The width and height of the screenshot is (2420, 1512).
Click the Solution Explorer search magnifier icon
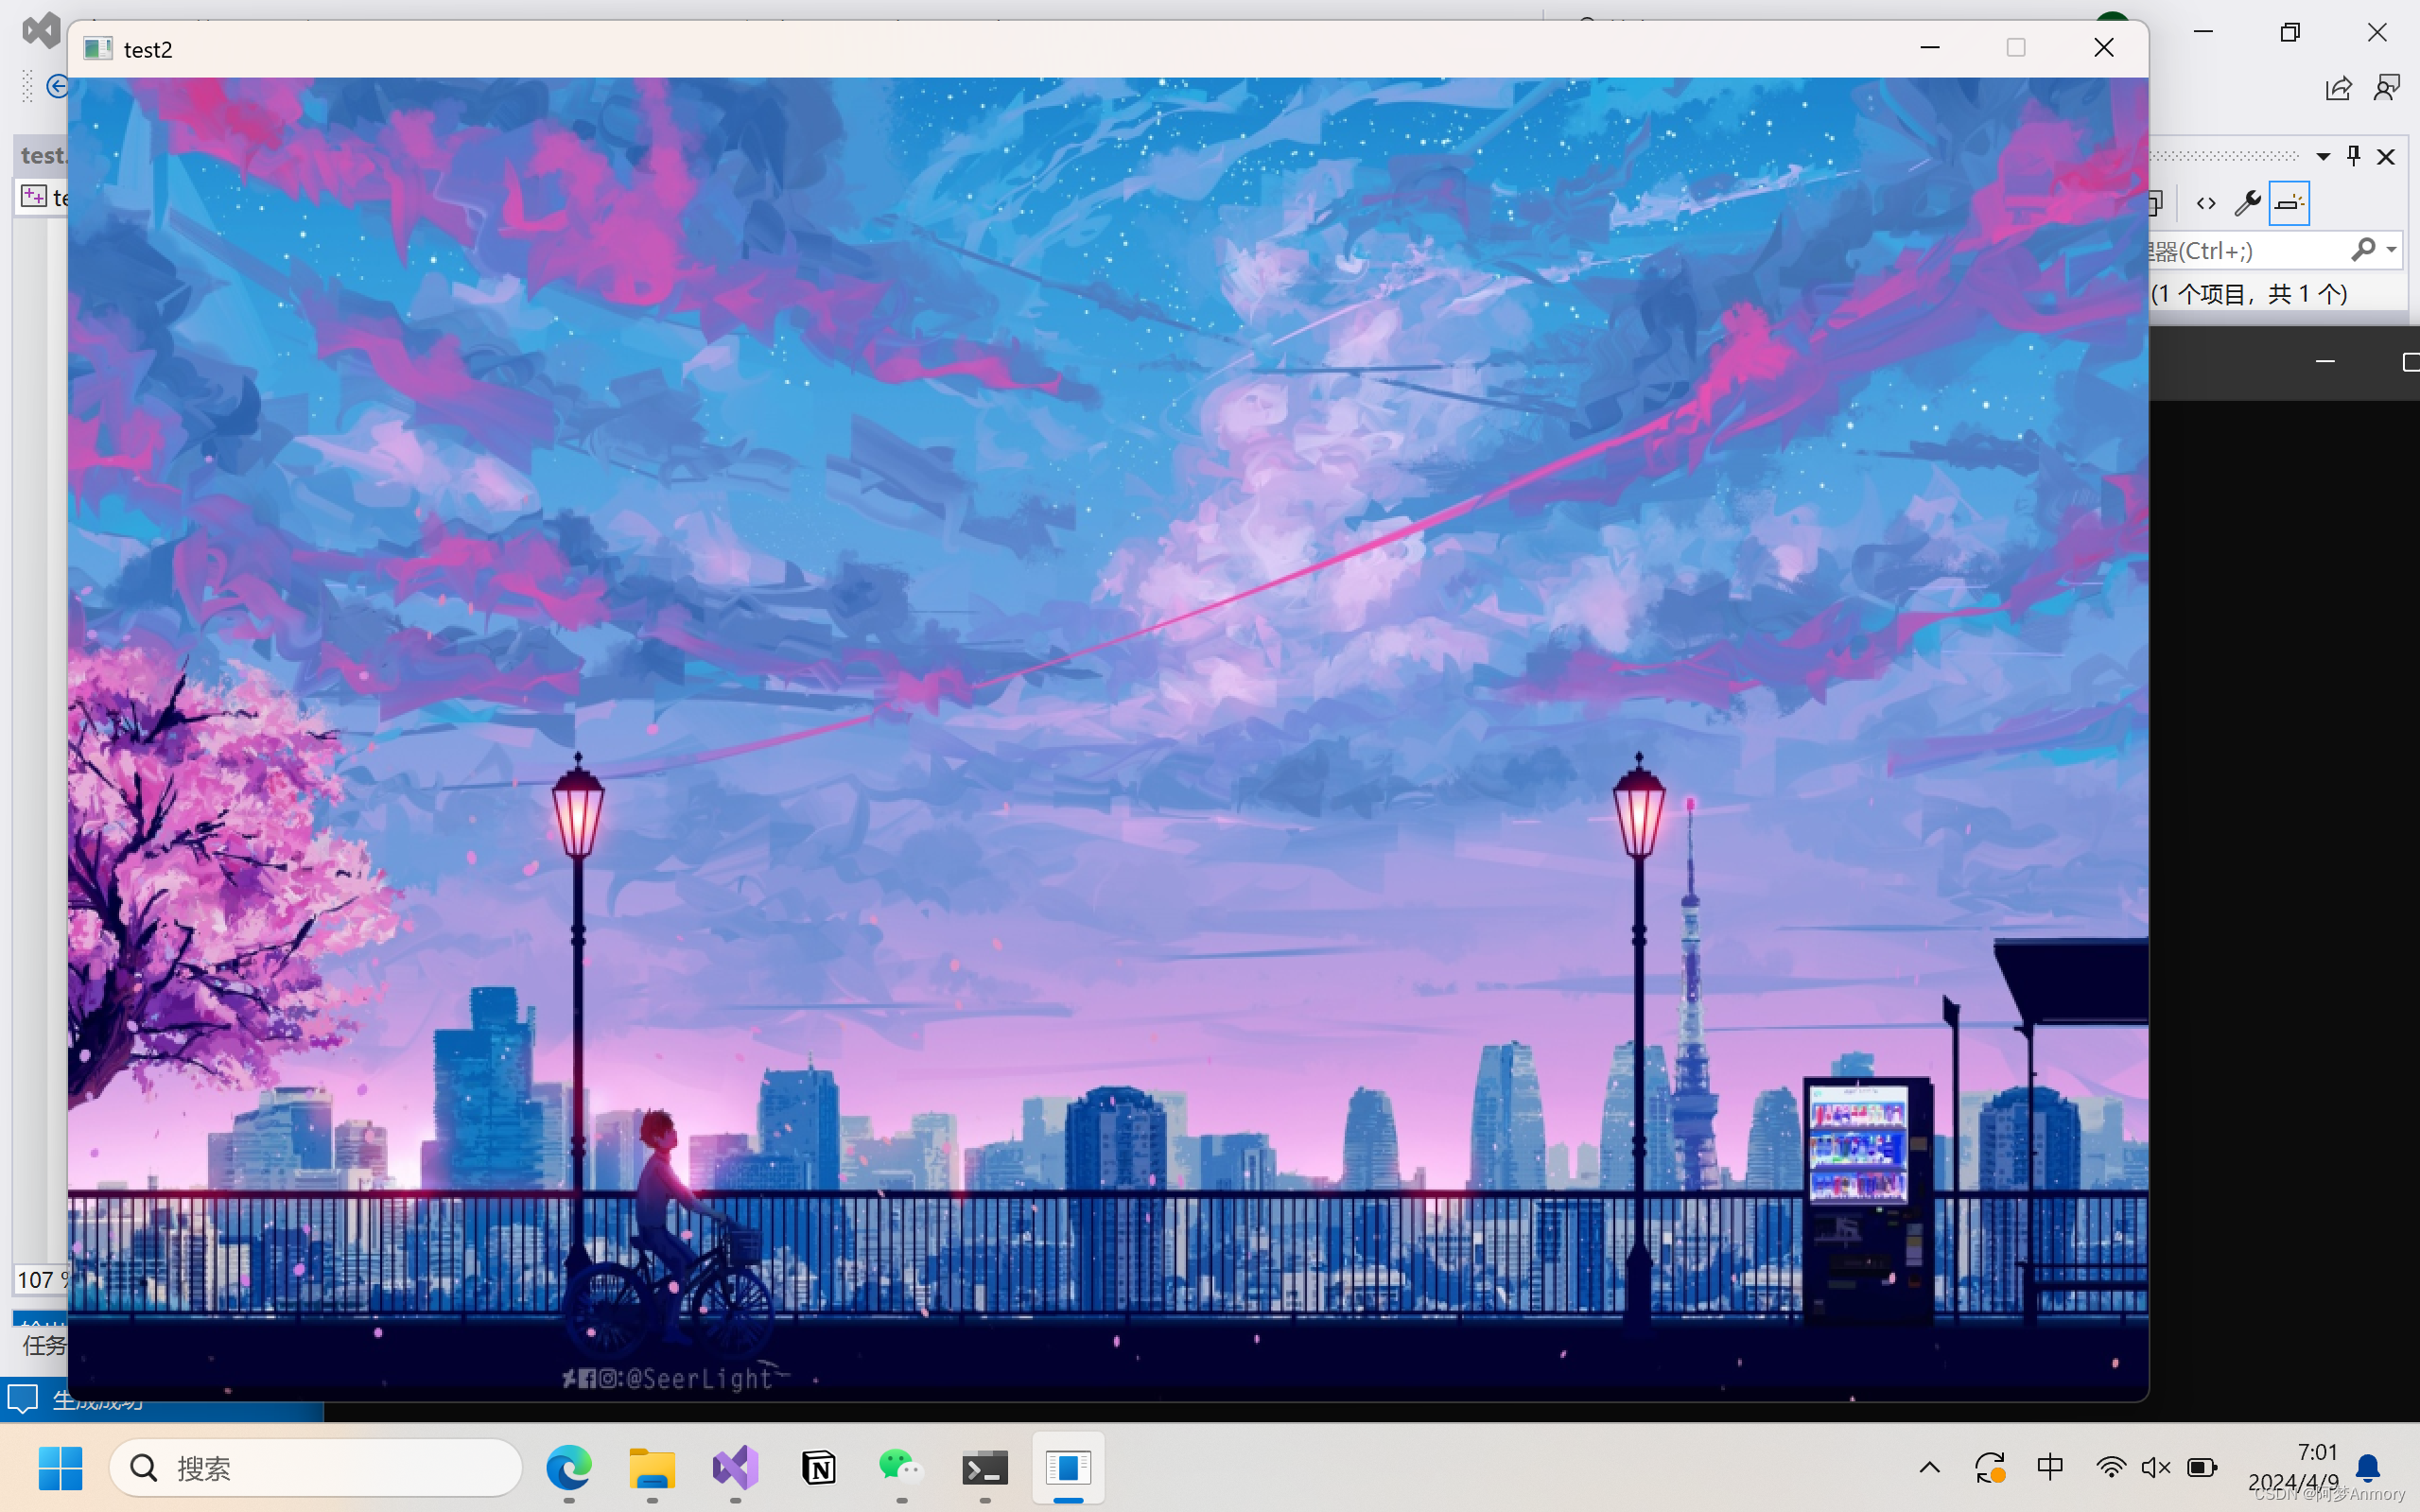coord(2362,249)
